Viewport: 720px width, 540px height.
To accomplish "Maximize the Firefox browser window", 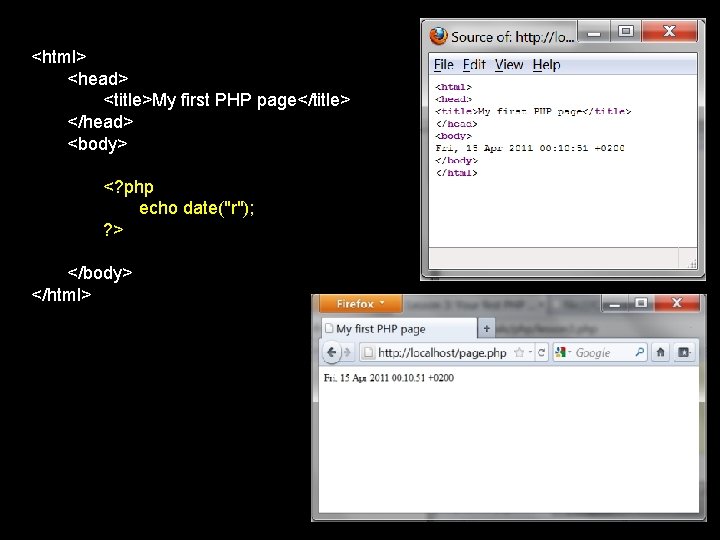I will (641, 304).
